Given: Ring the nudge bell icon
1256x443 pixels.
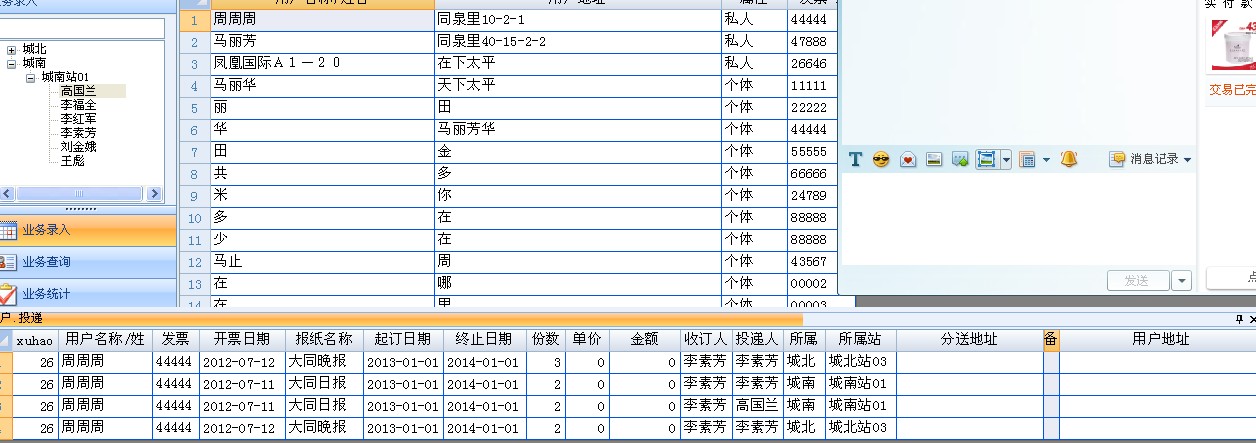Looking at the screenshot, I should [1069, 159].
